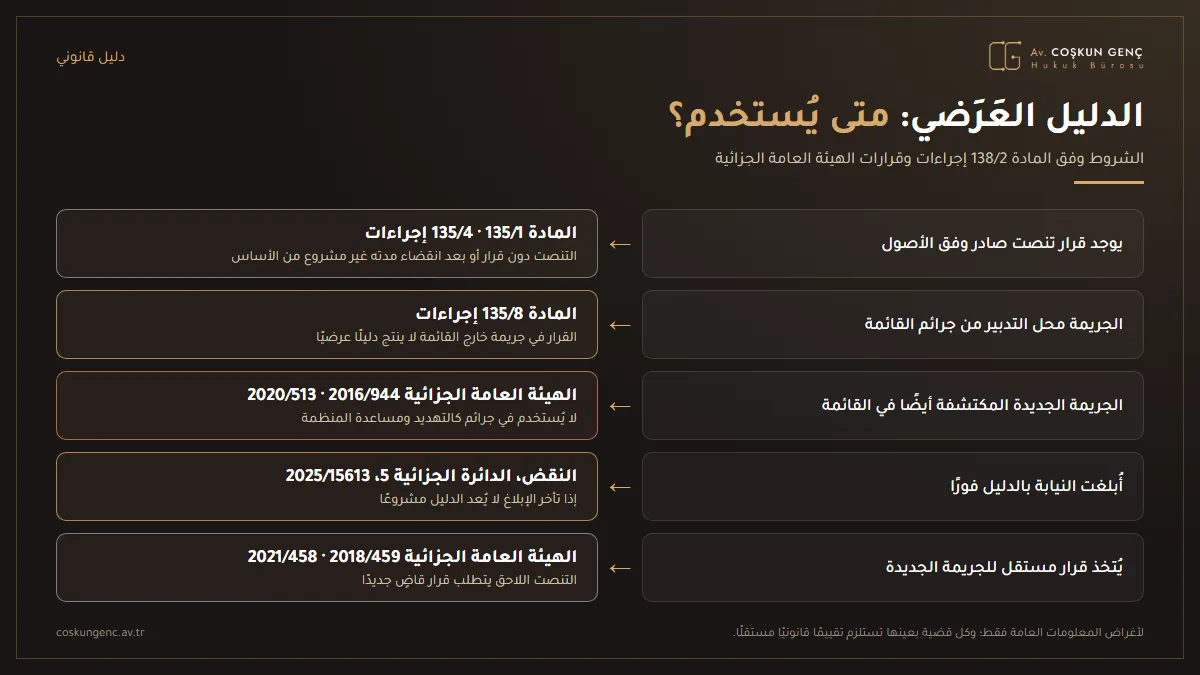The height and width of the screenshot is (675, 1200).
Task: Click the text 'لا يُستخدم في جرائم كالتهديد ومساعدة المنظمة'
Action: pyautogui.click(x=439, y=418)
